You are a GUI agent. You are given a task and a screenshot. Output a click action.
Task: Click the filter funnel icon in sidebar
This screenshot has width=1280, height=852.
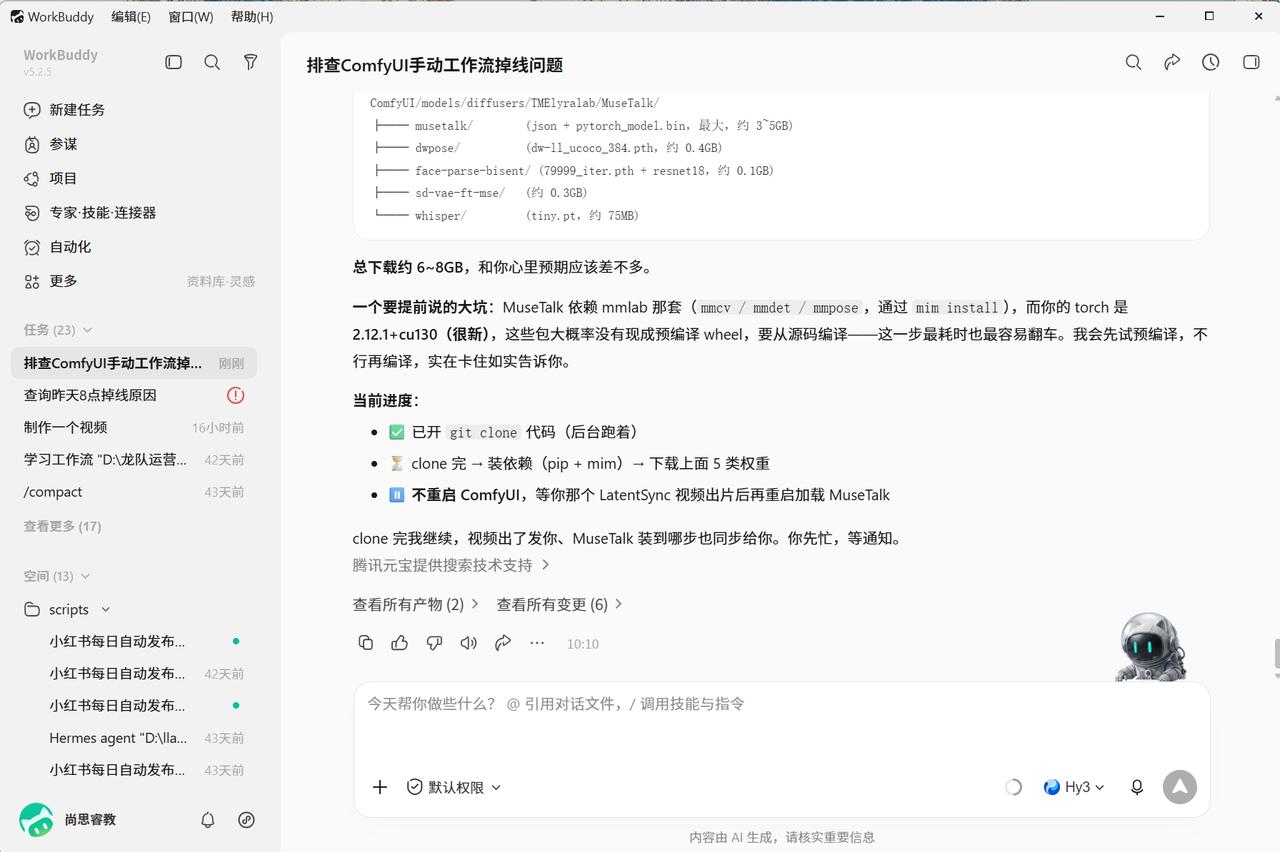coord(251,62)
